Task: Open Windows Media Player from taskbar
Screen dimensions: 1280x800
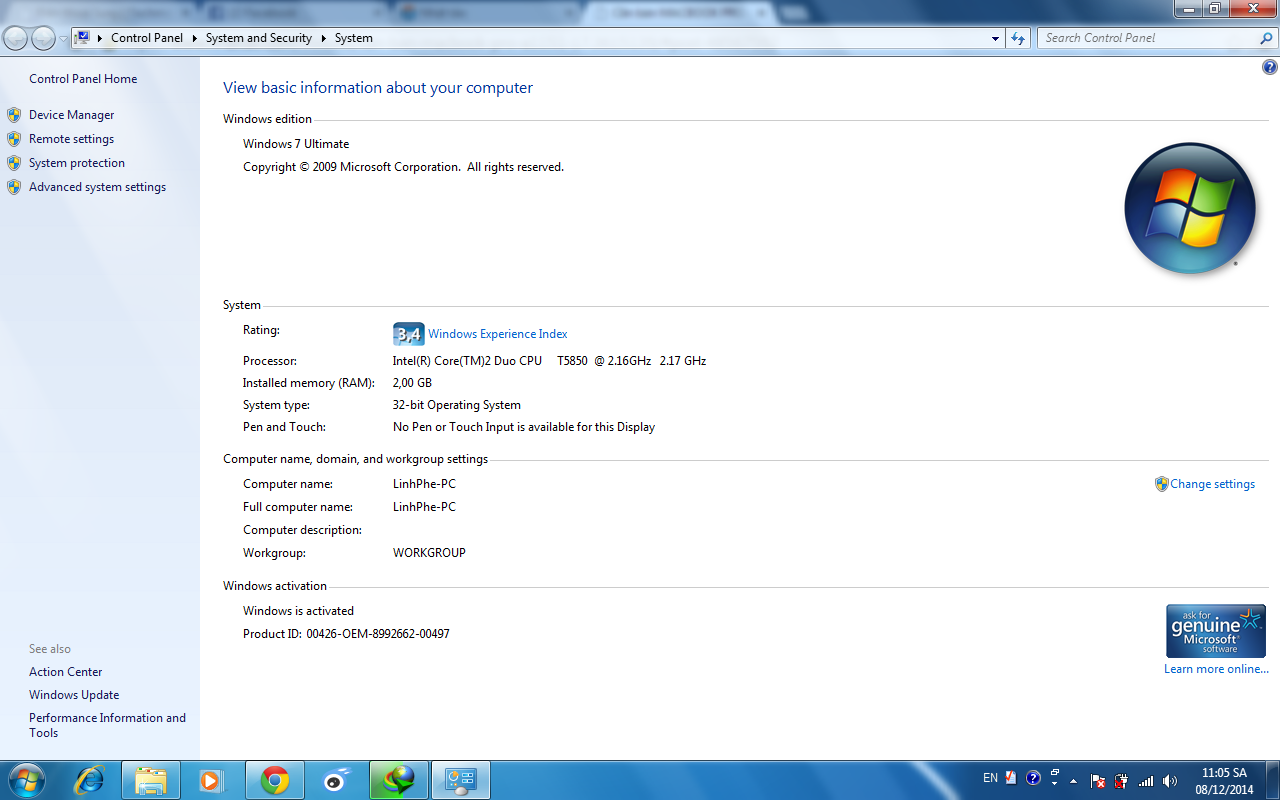Action: (x=211, y=780)
